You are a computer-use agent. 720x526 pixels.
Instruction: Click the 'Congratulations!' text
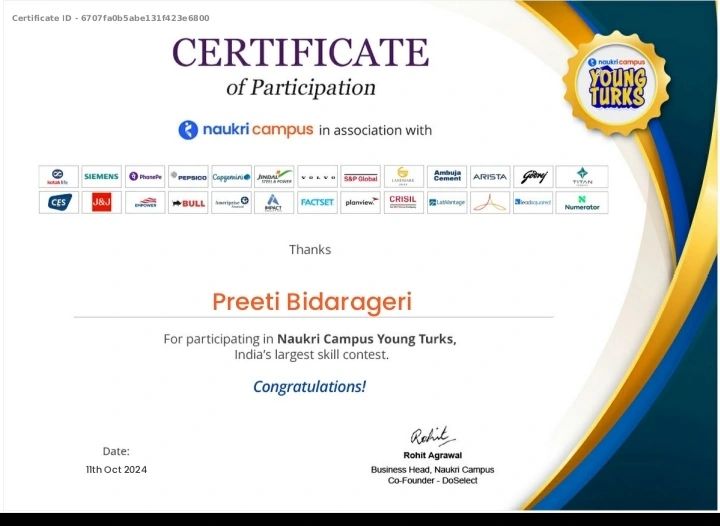[x=309, y=386]
